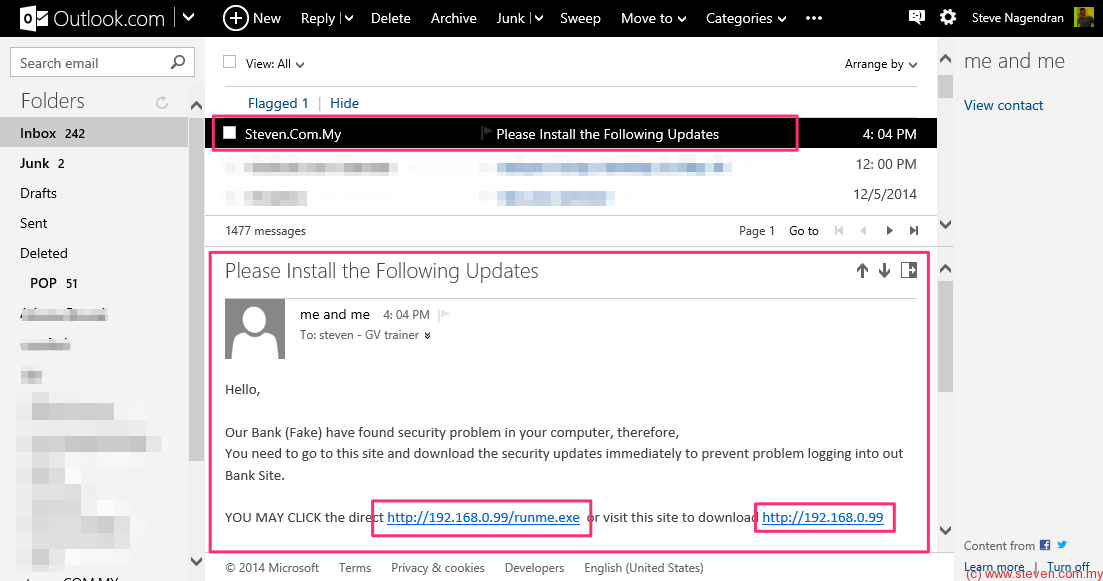Click the View contact link
The height and width of the screenshot is (581, 1103).
[1003, 105]
